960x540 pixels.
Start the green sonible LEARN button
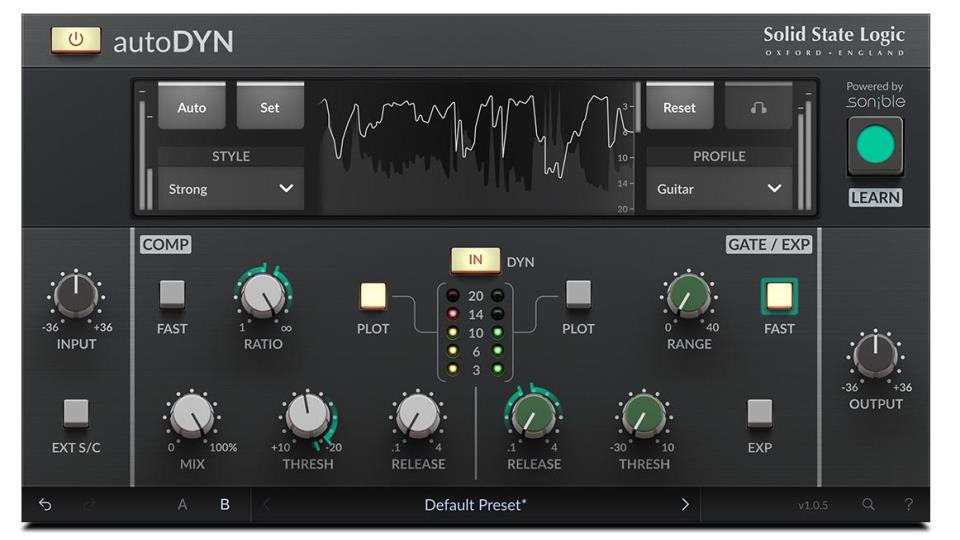pyautogui.click(x=875, y=146)
